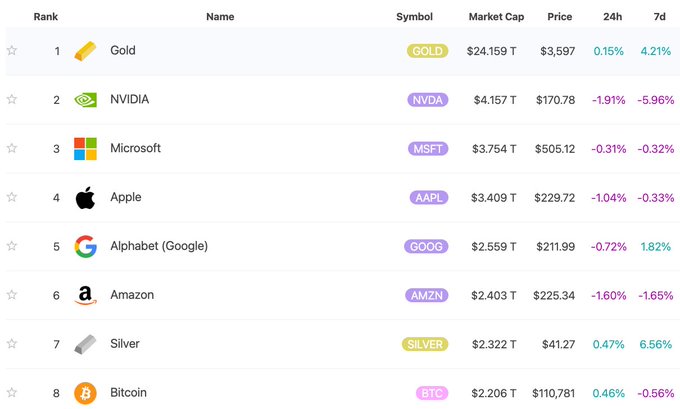This screenshot has width=680, height=409.
Task: Click NVIDIA 24h change -1.91%
Action: pos(609,100)
